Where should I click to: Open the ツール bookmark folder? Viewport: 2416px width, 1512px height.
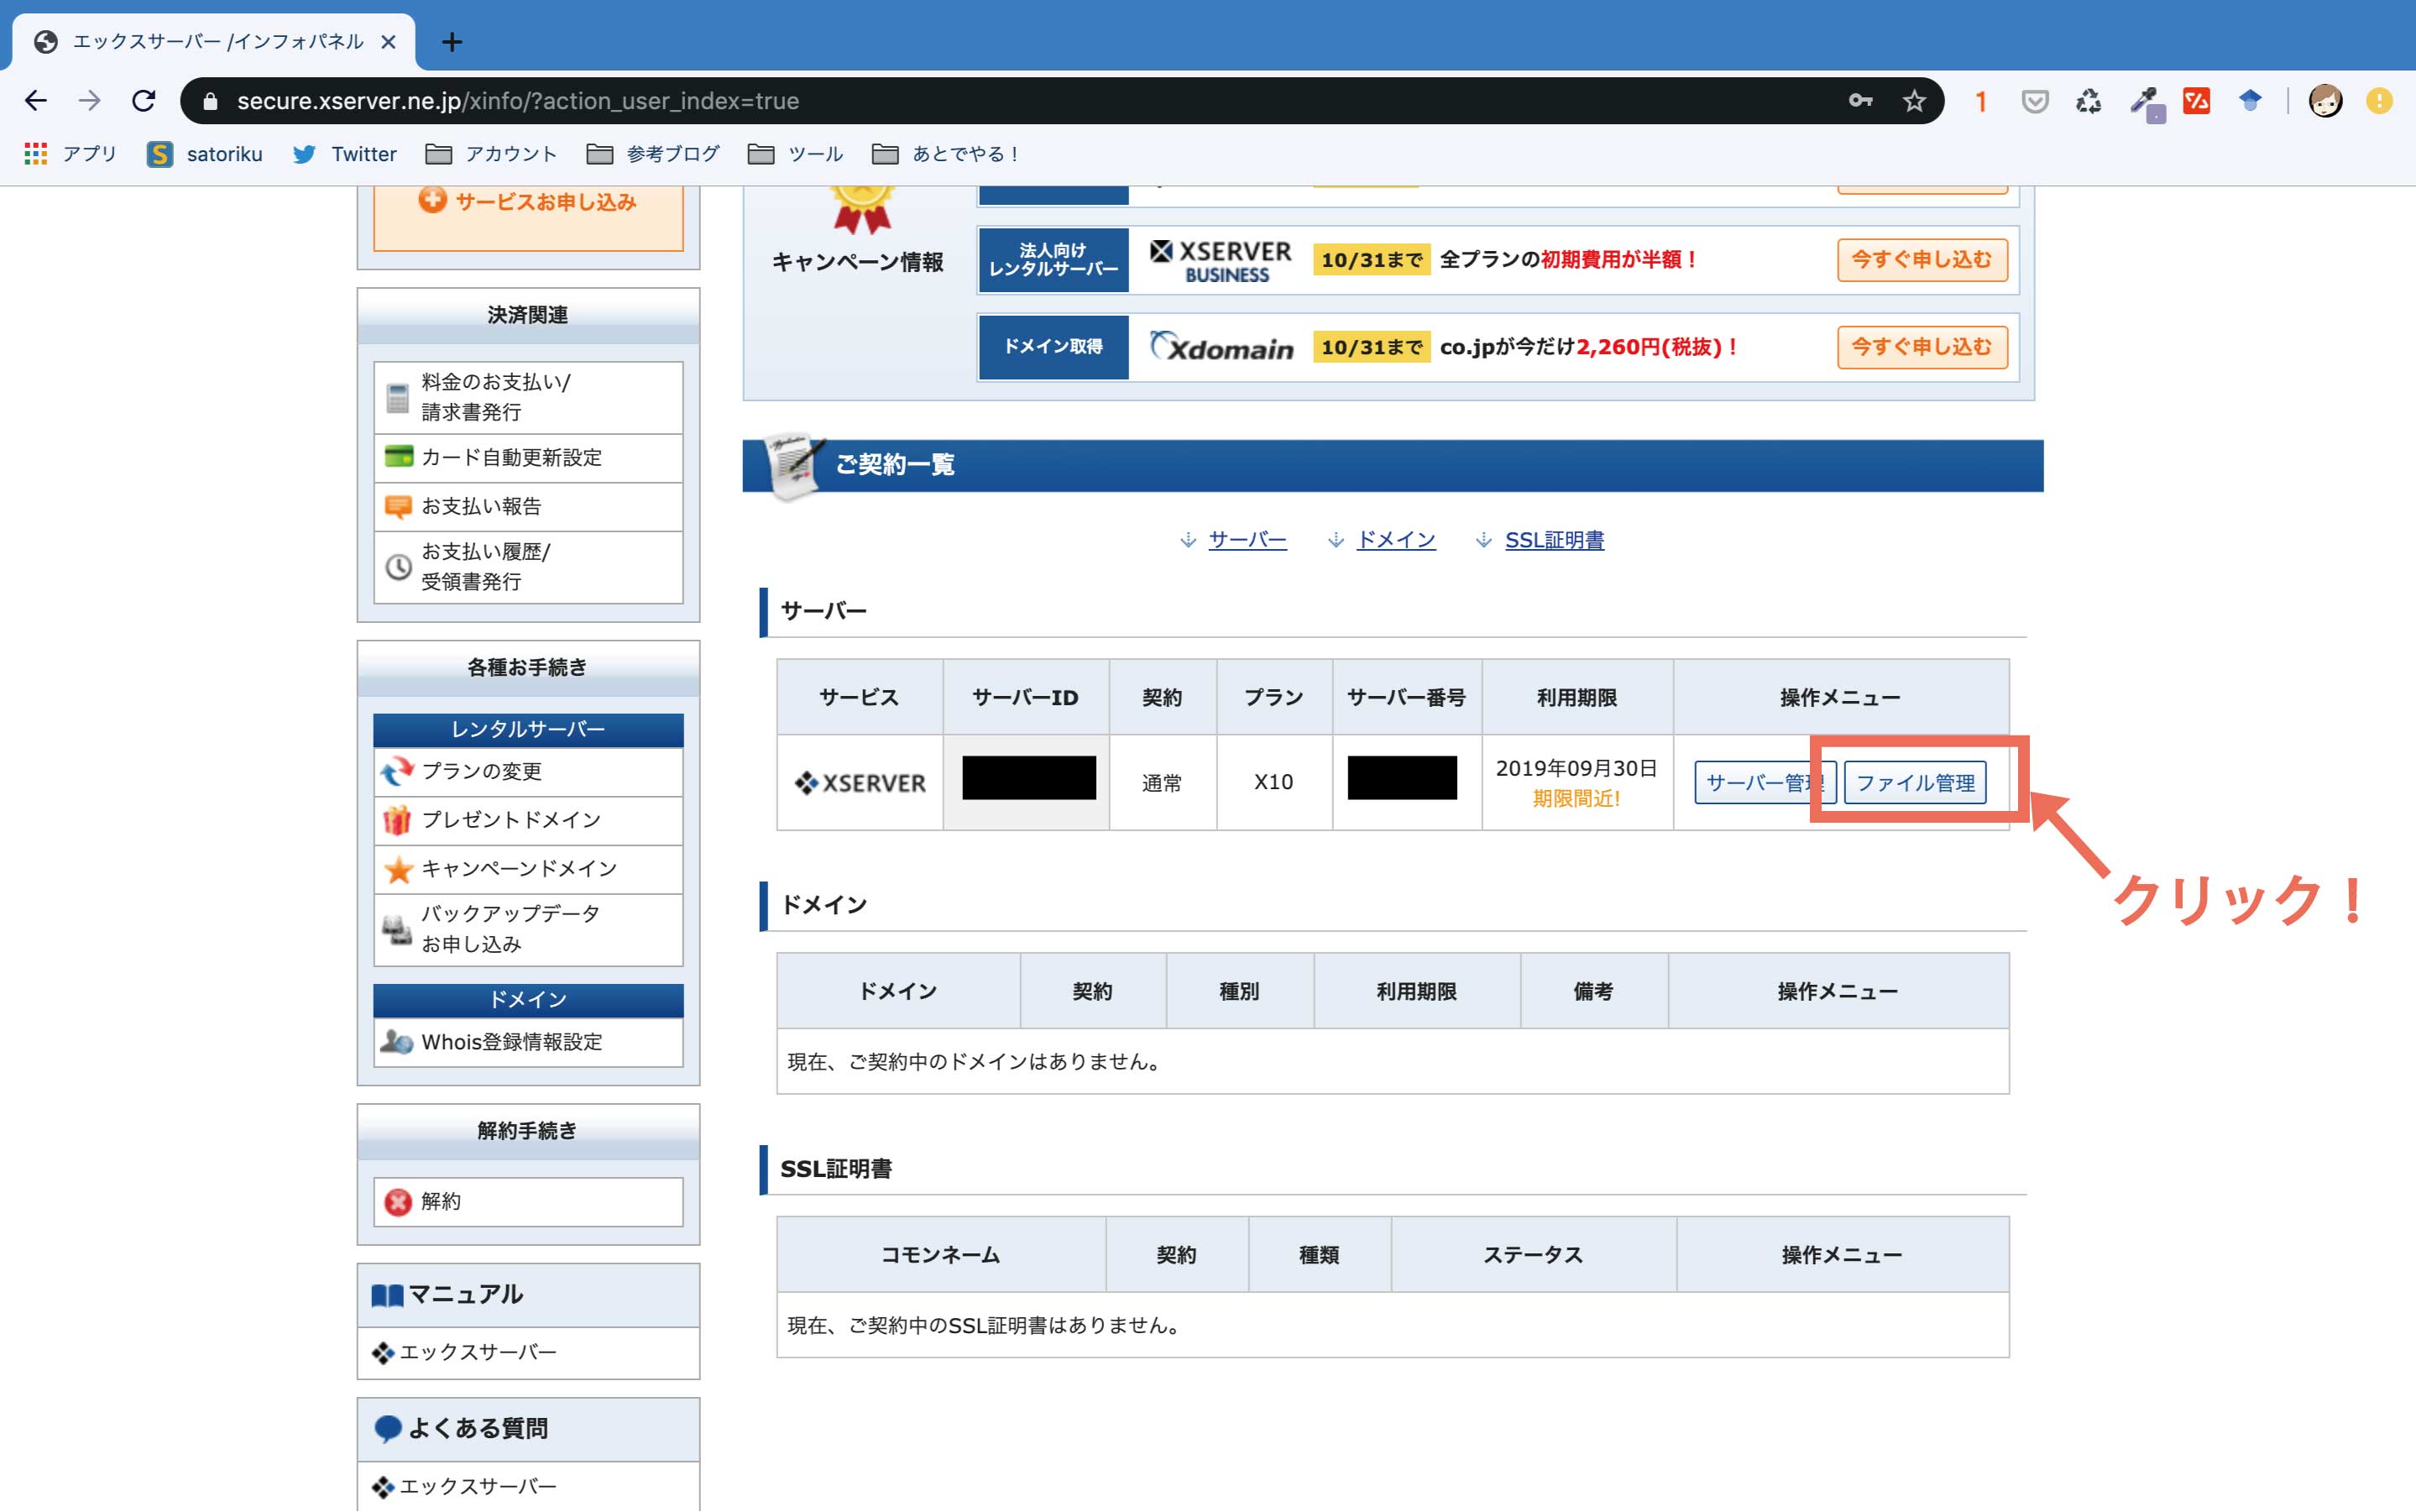pos(796,154)
